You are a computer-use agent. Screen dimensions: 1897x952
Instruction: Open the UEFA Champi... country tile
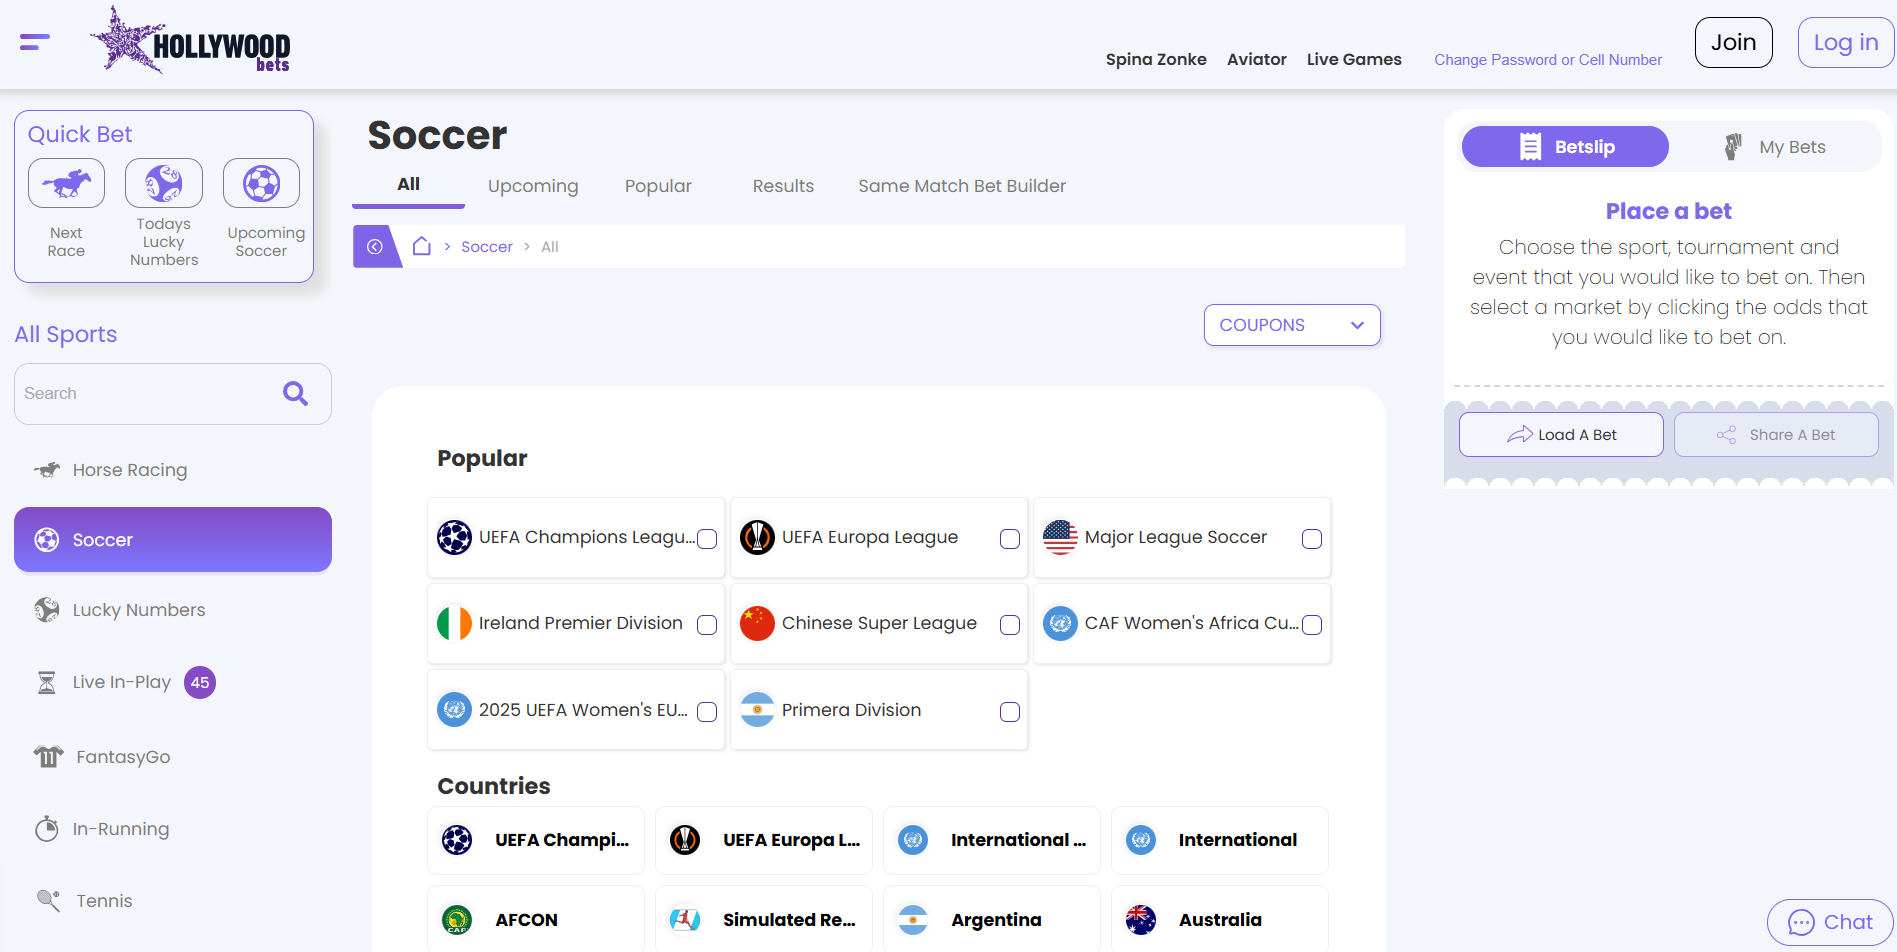(x=536, y=840)
